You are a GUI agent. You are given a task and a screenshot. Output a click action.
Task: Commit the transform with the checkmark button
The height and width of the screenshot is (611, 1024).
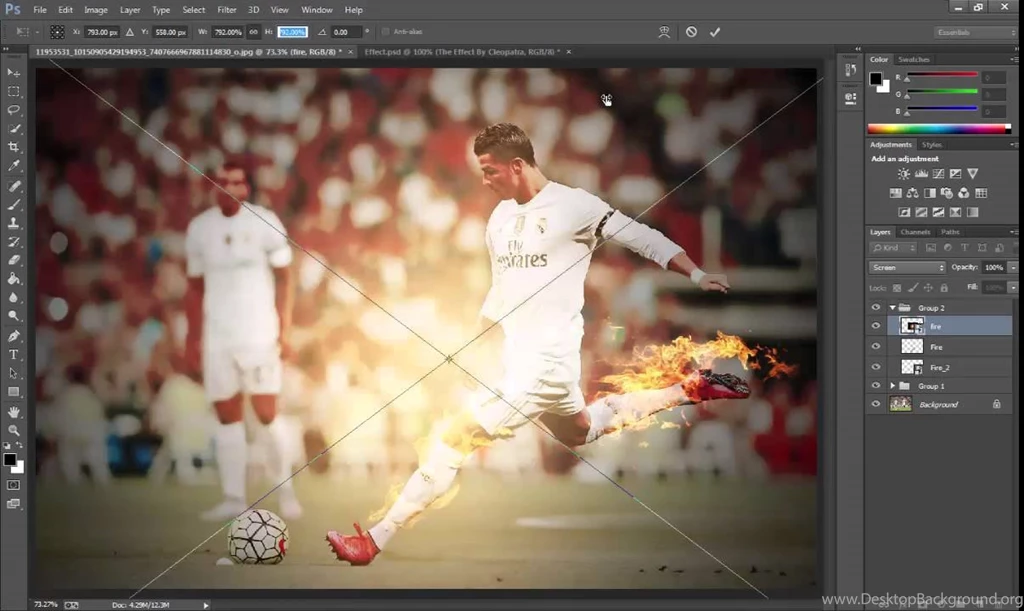pyautogui.click(x=714, y=31)
